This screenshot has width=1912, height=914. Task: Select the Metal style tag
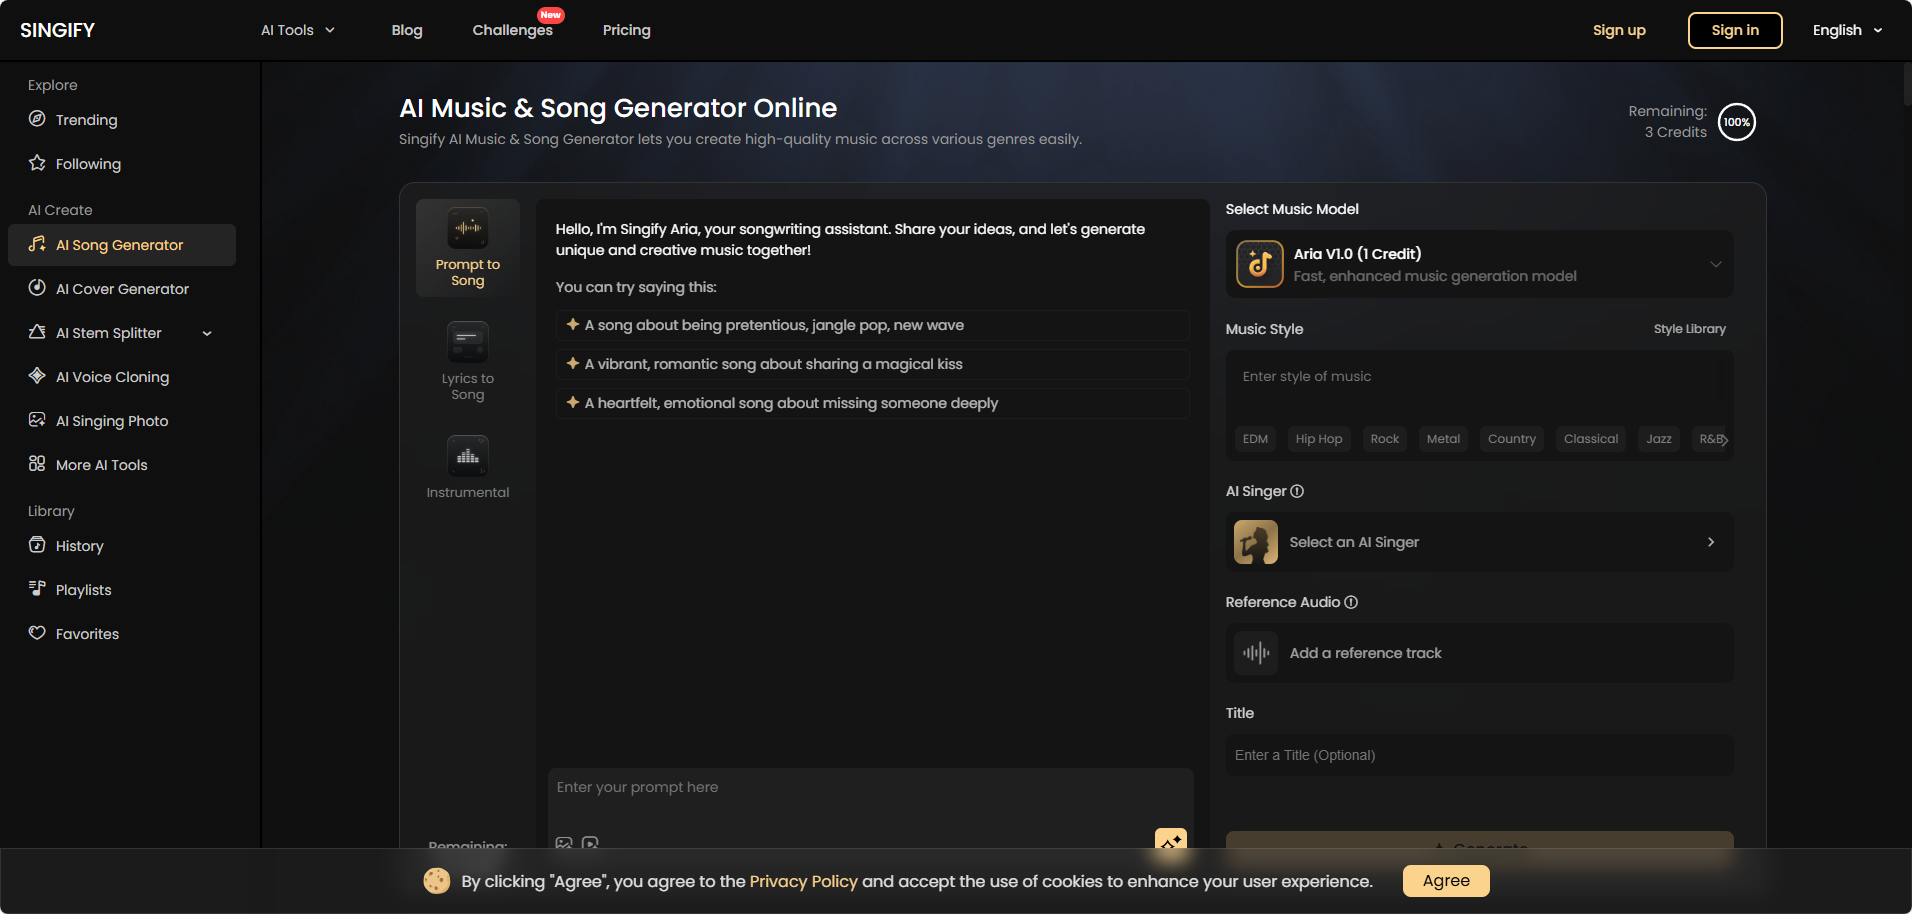point(1443,439)
